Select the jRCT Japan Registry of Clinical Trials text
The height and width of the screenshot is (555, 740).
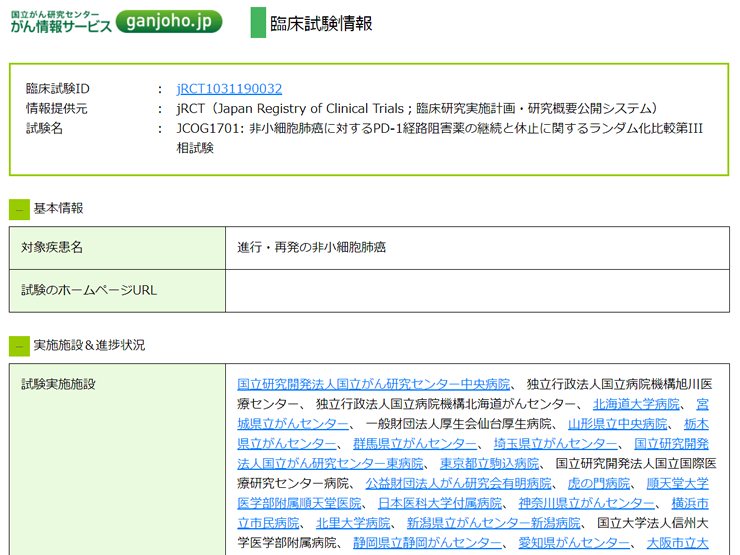[417, 109]
